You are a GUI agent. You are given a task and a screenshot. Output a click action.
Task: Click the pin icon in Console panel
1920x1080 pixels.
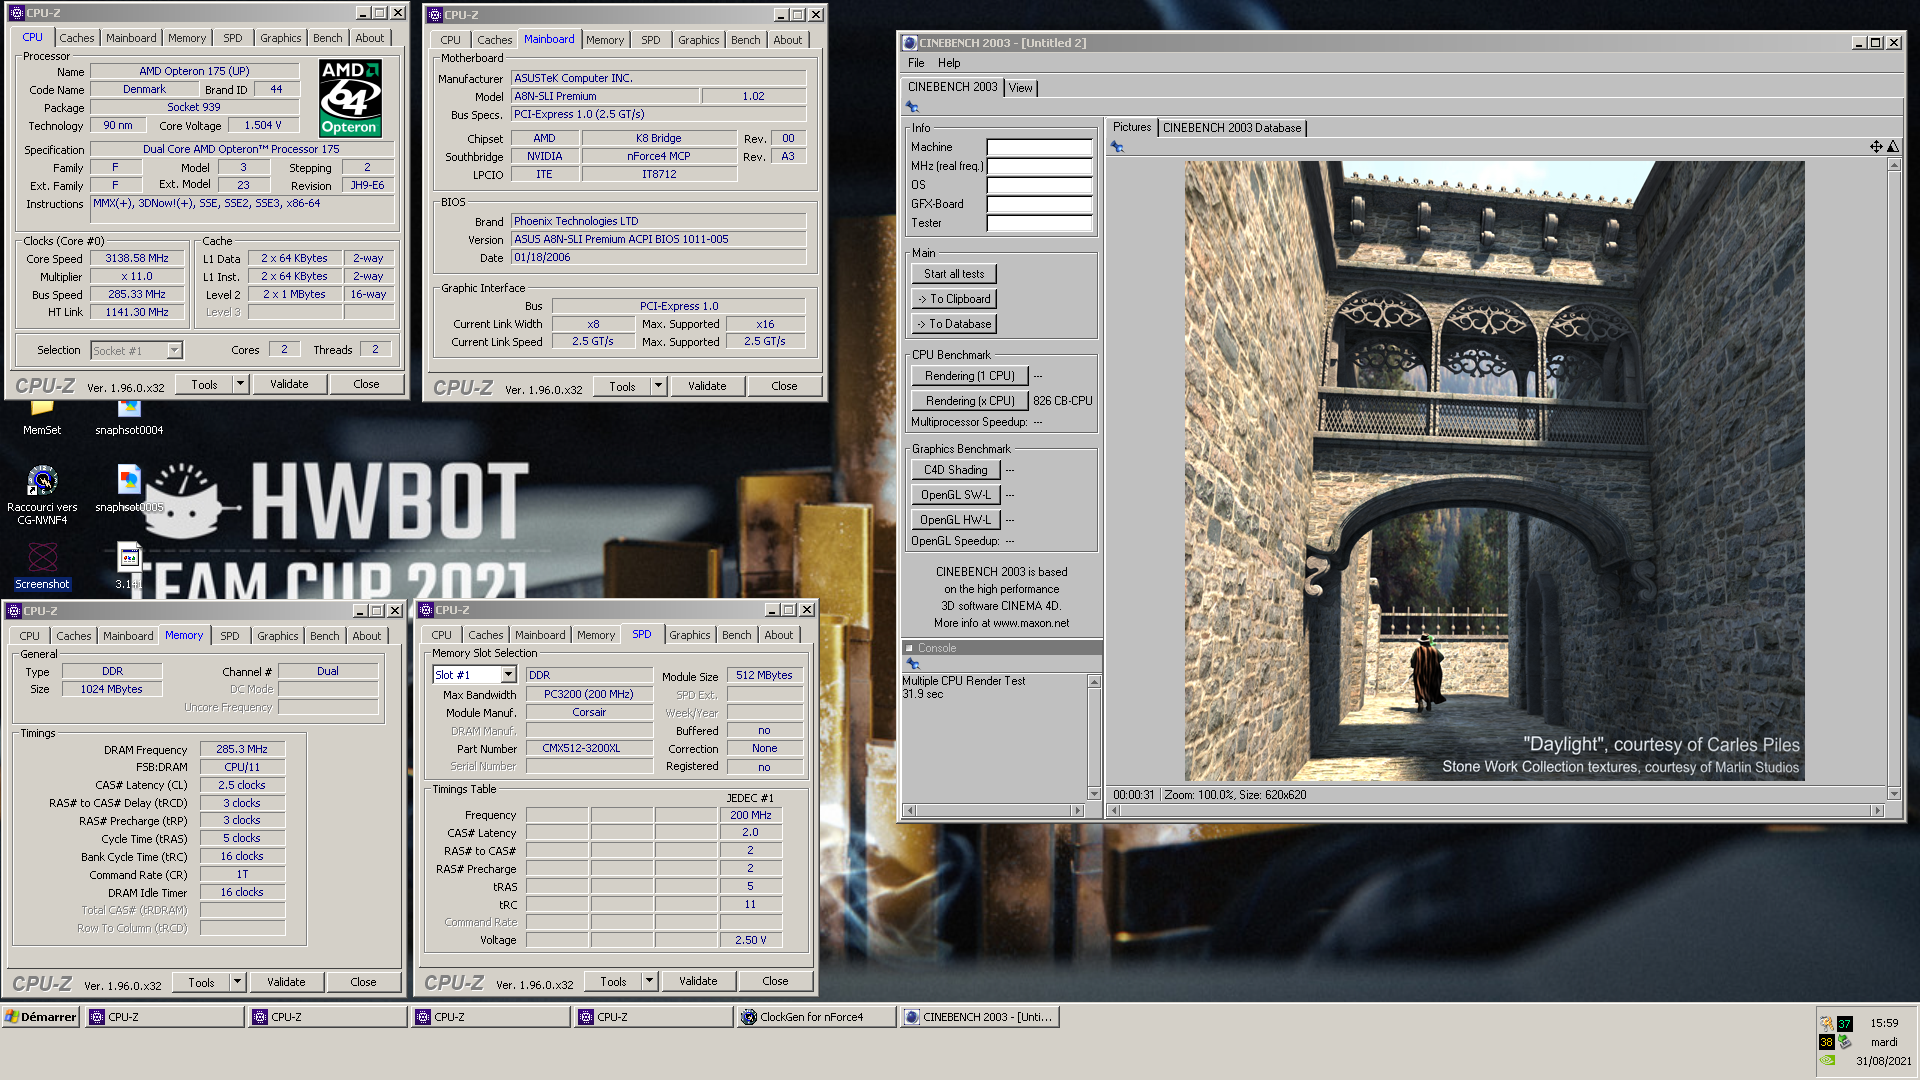click(x=912, y=664)
